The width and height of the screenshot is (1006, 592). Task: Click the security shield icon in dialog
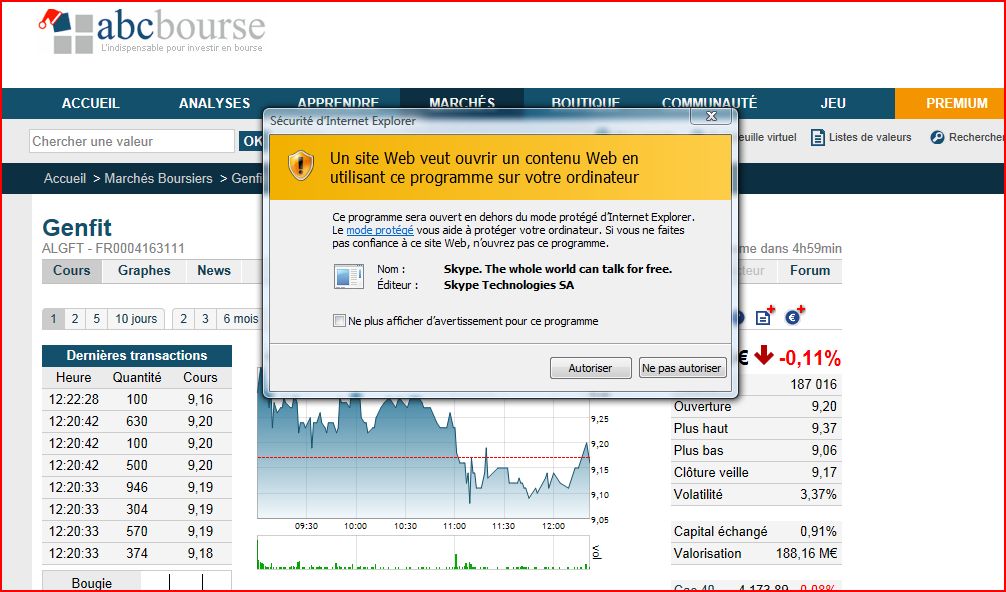300,165
